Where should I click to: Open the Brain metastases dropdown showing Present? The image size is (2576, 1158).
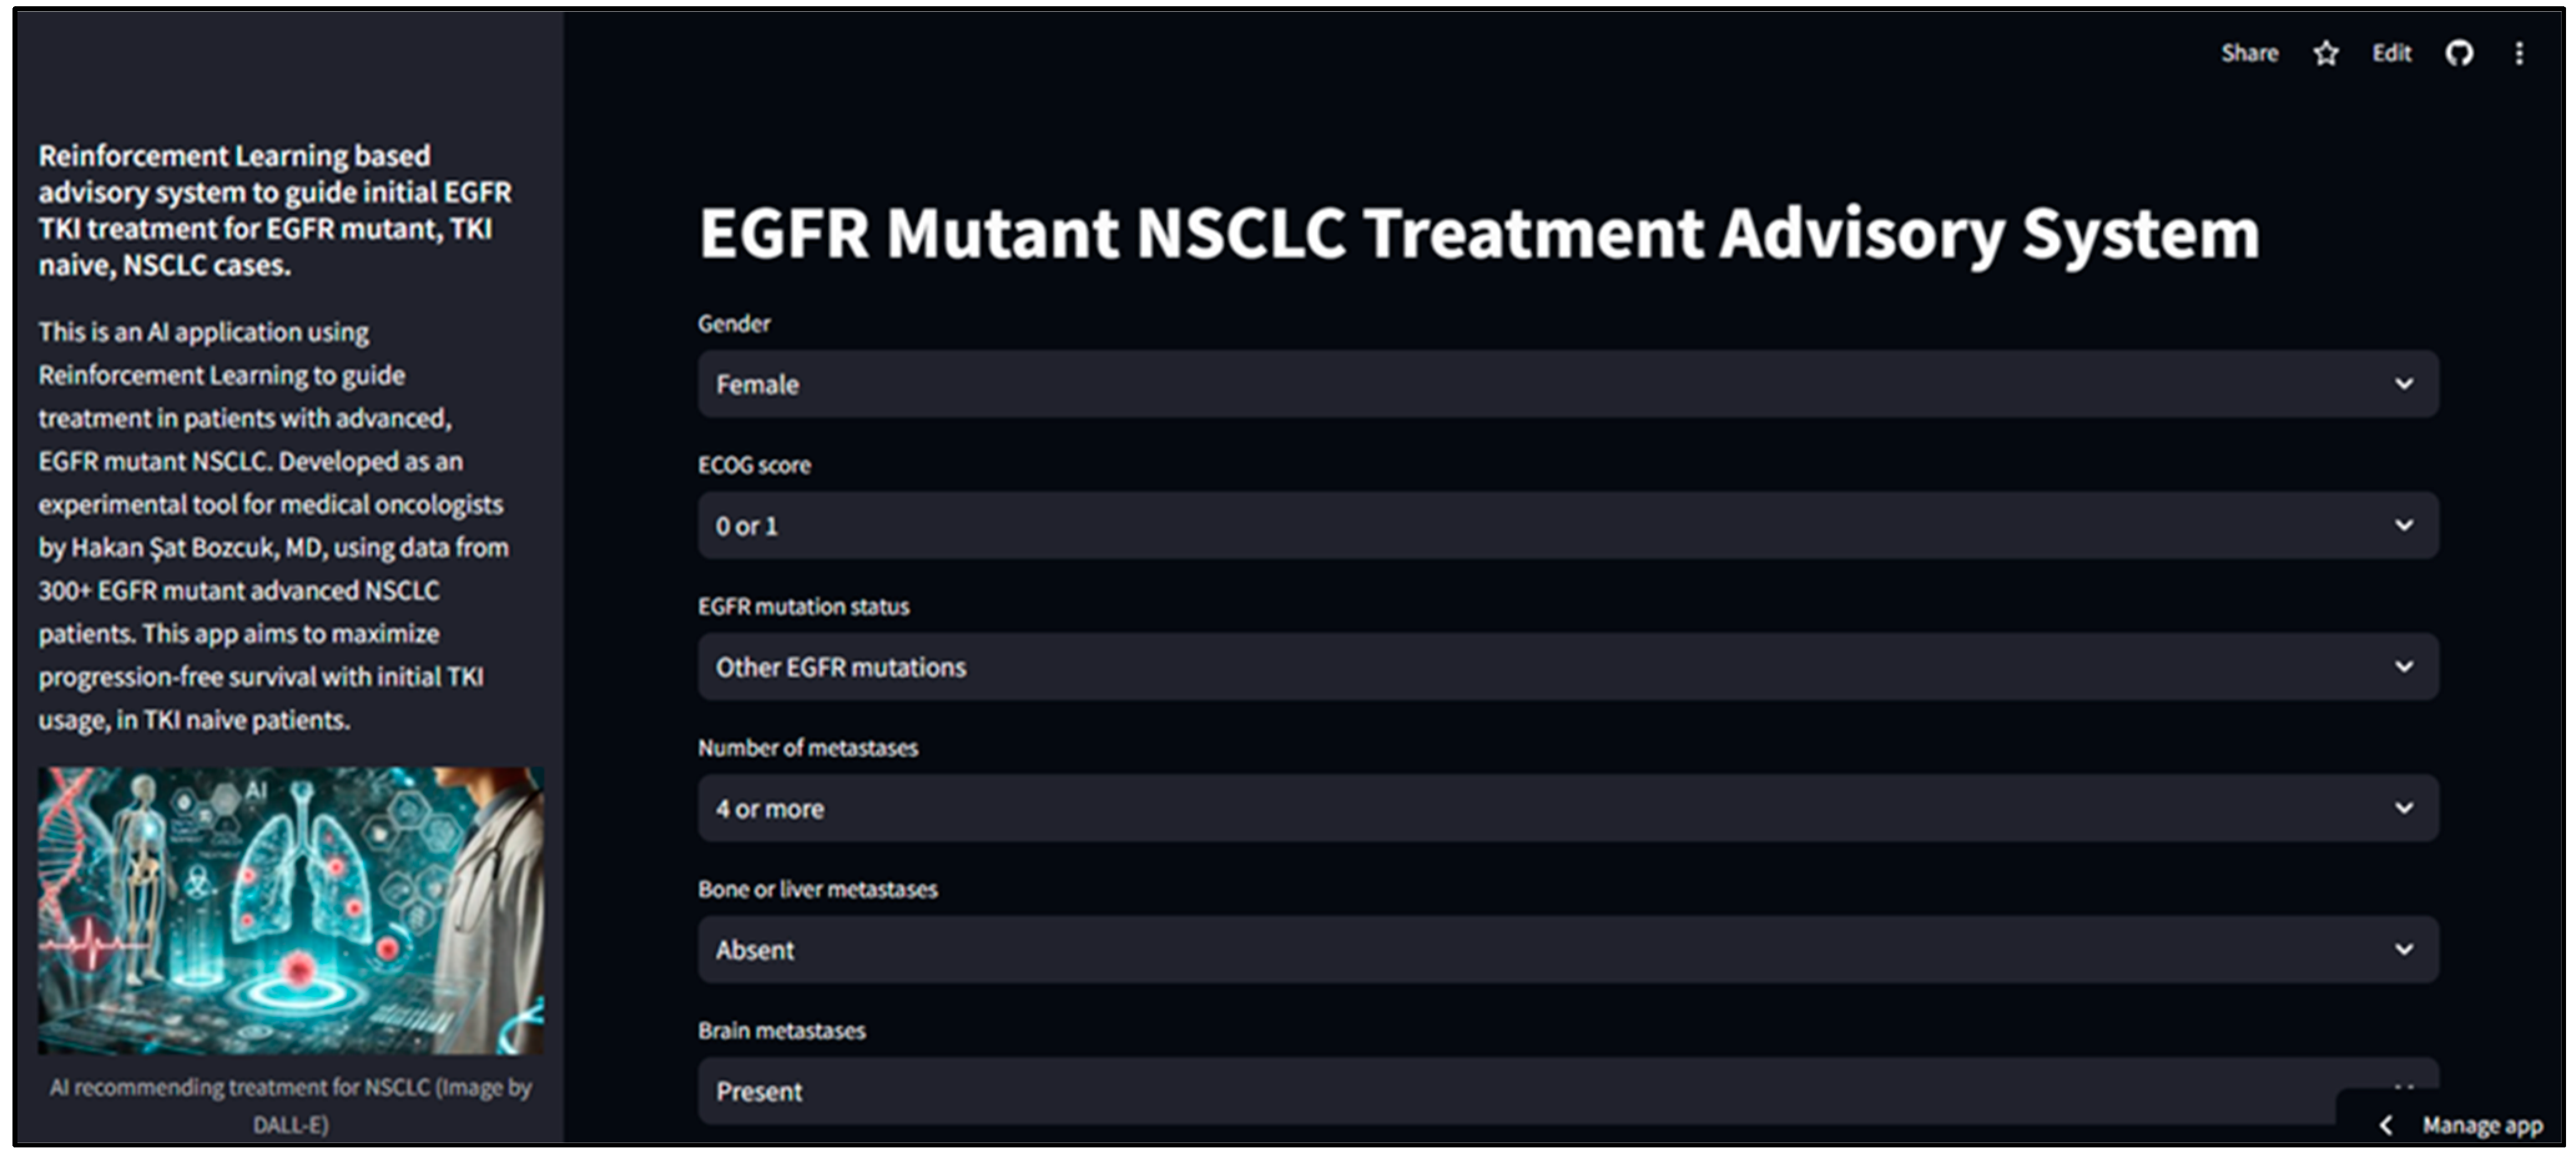pyautogui.click(x=1500, y=1091)
